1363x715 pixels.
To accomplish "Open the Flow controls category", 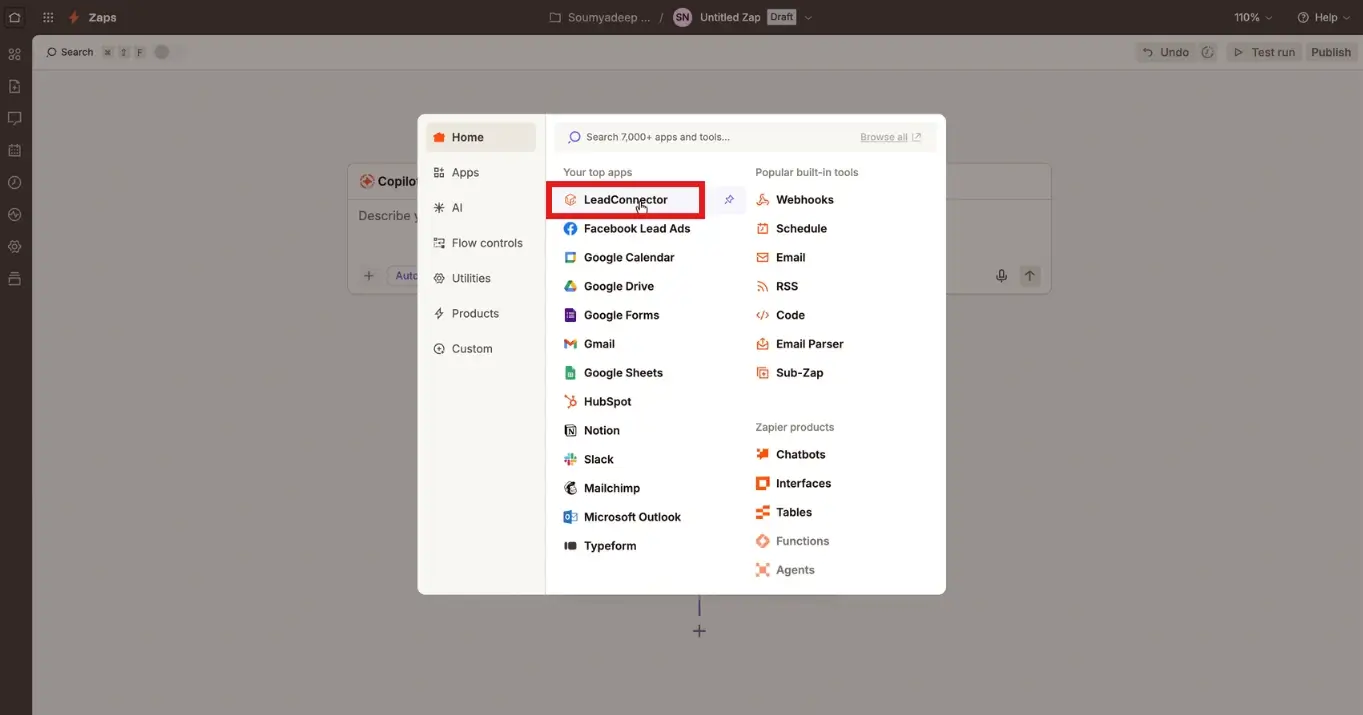I will pos(481,243).
